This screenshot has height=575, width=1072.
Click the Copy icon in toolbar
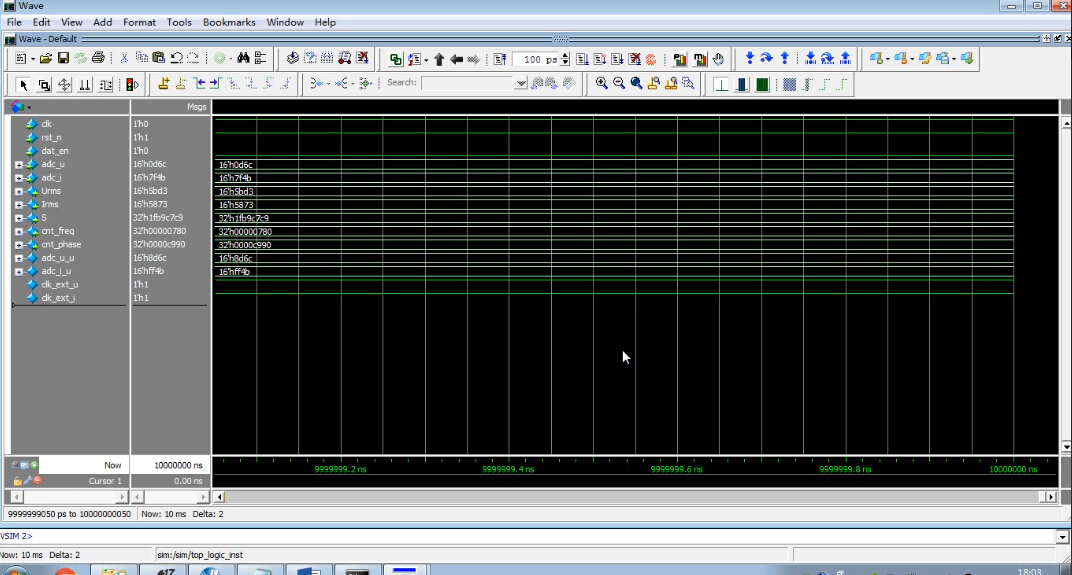pyautogui.click(x=142, y=59)
